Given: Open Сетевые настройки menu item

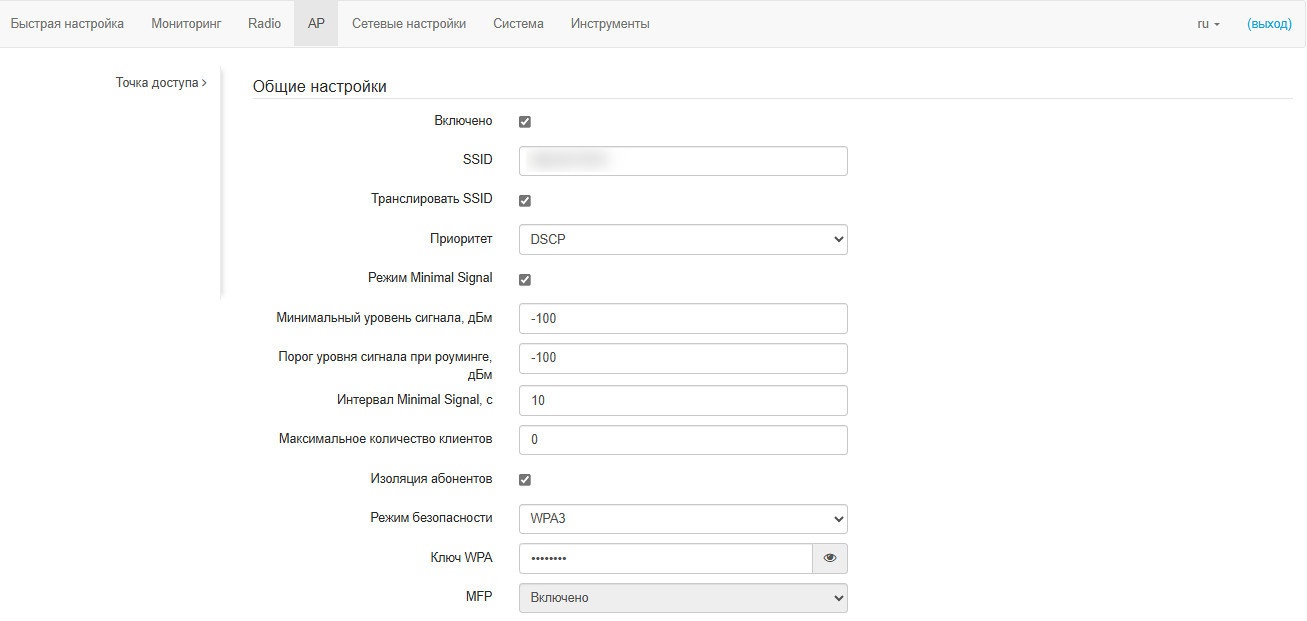Looking at the screenshot, I should [x=409, y=24].
